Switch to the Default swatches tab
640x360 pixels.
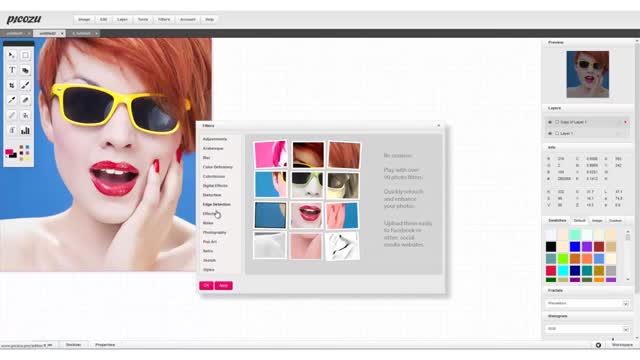pyautogui.click(x=579, y=221)
